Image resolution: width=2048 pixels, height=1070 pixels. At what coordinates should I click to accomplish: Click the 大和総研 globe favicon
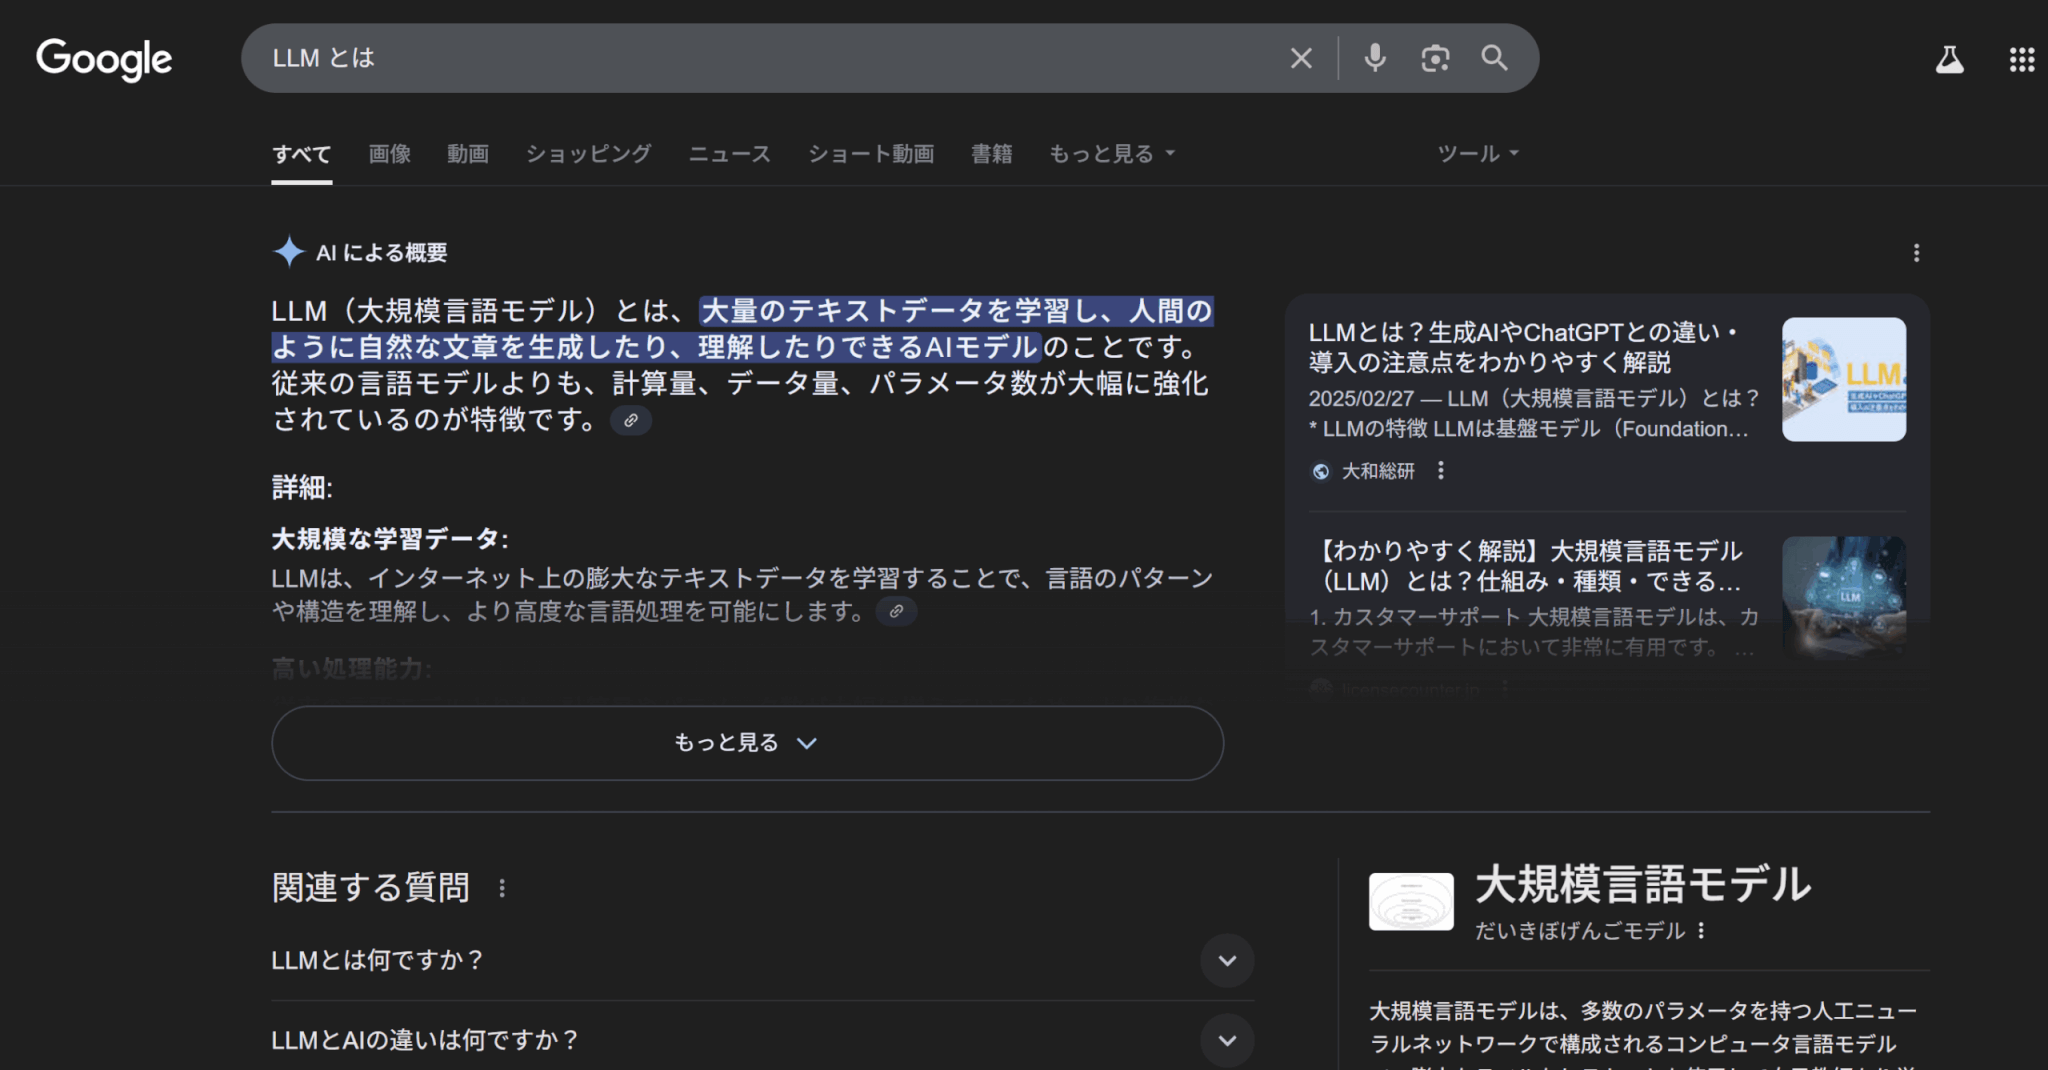point(1321,471)
